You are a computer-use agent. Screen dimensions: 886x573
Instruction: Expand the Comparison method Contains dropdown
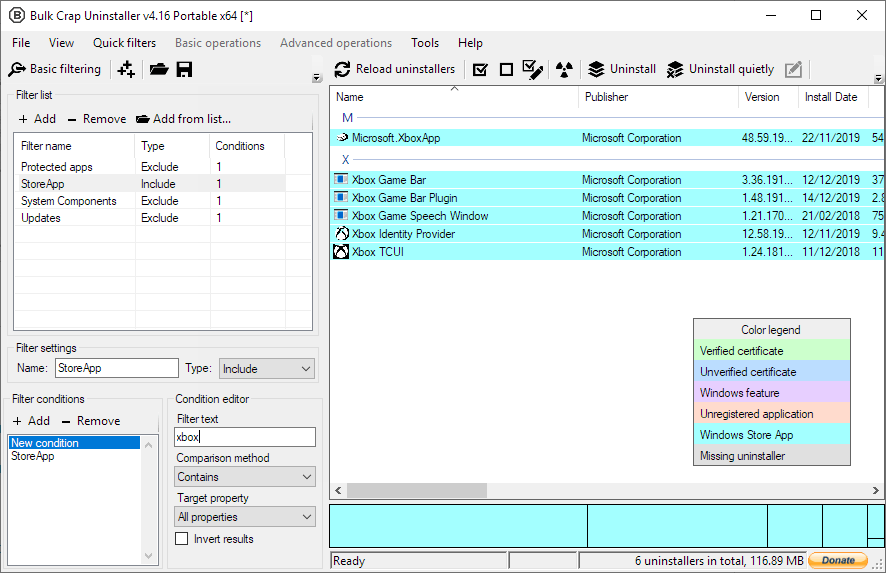(245, 476)
